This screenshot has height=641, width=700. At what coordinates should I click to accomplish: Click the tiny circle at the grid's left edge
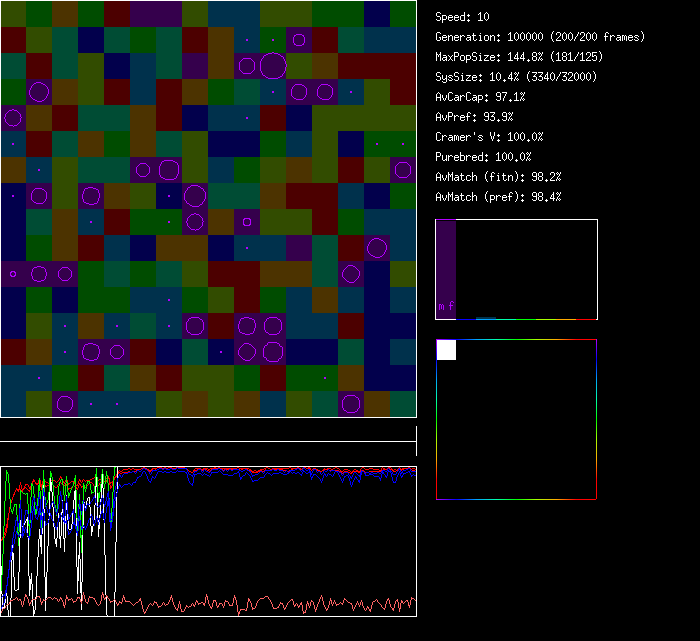coord(13,273)
